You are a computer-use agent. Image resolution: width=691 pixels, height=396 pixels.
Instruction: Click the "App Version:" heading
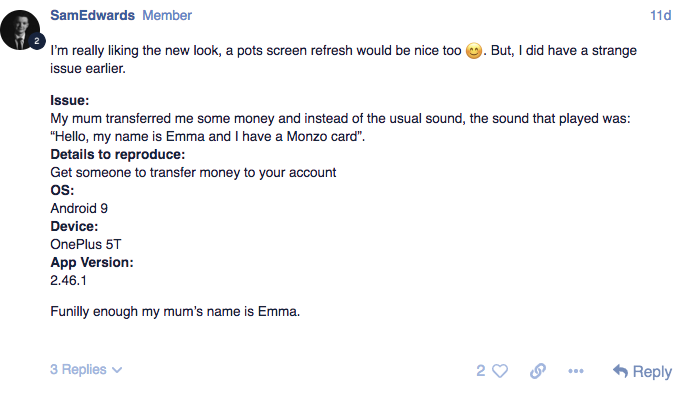pyautogui.click(x=92, y=263)
